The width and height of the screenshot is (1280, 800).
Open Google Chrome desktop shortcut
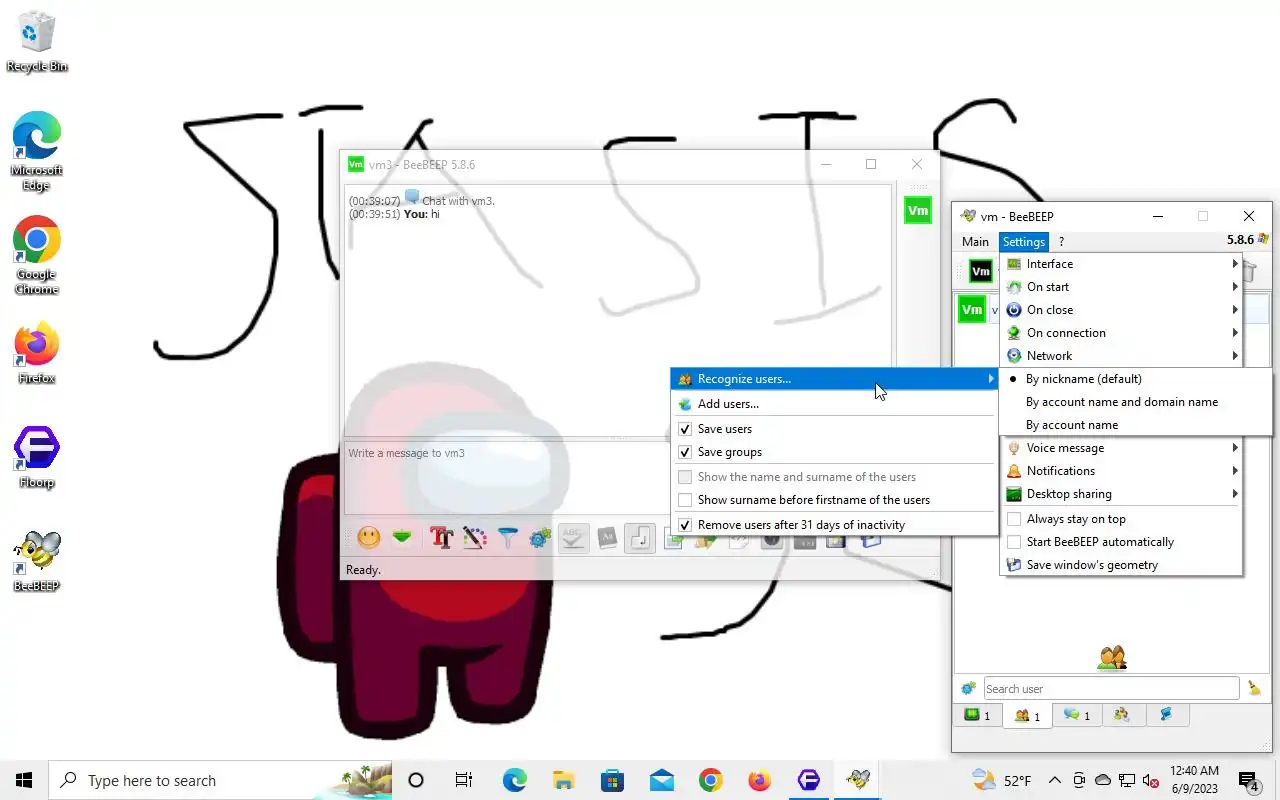37,255
